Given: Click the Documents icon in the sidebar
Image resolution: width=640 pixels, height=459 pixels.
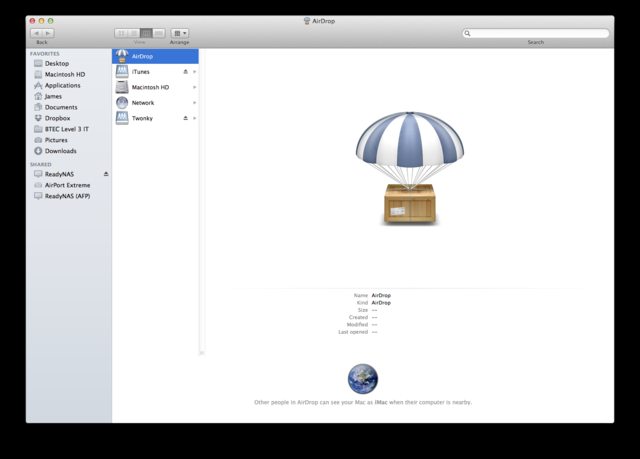Looking at the screenshot, I should click(38, 107).
